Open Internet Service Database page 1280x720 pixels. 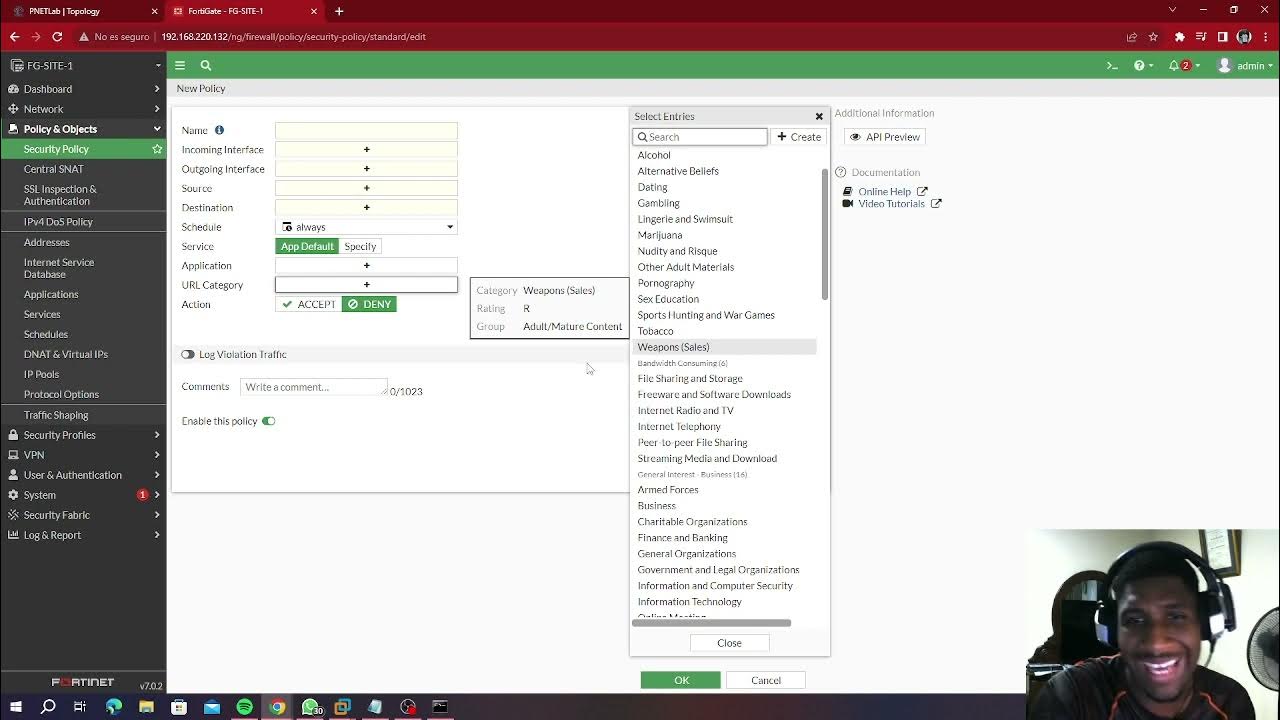coord(59,268)
